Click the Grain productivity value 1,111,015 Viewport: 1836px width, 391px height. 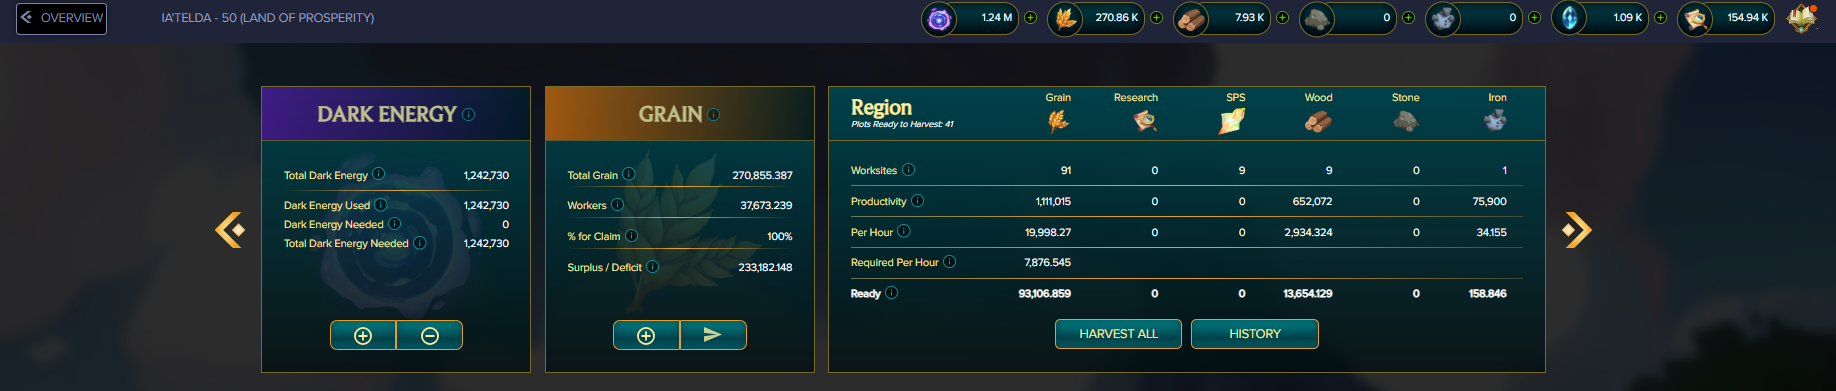1053,201
